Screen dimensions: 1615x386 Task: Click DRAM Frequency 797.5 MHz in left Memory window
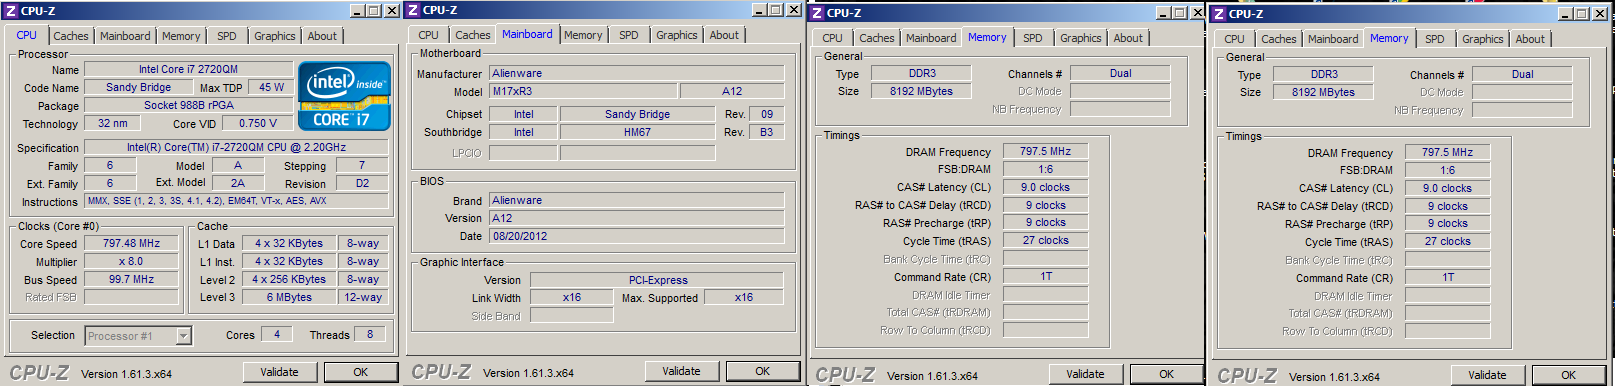(x=1045, y=151)
